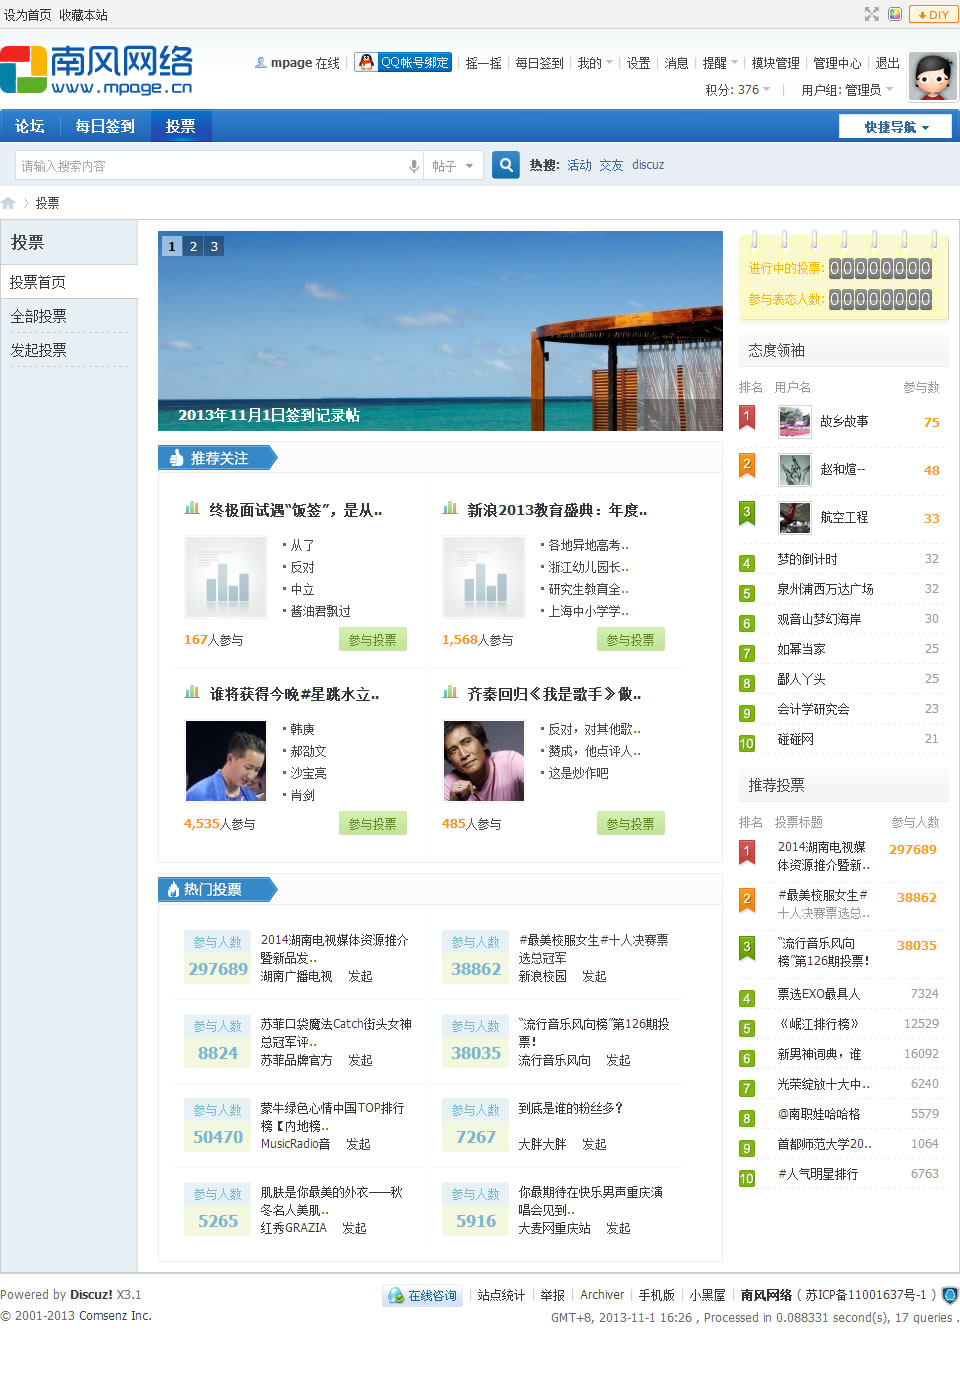Focus the search input field

[x=210, y=166]
